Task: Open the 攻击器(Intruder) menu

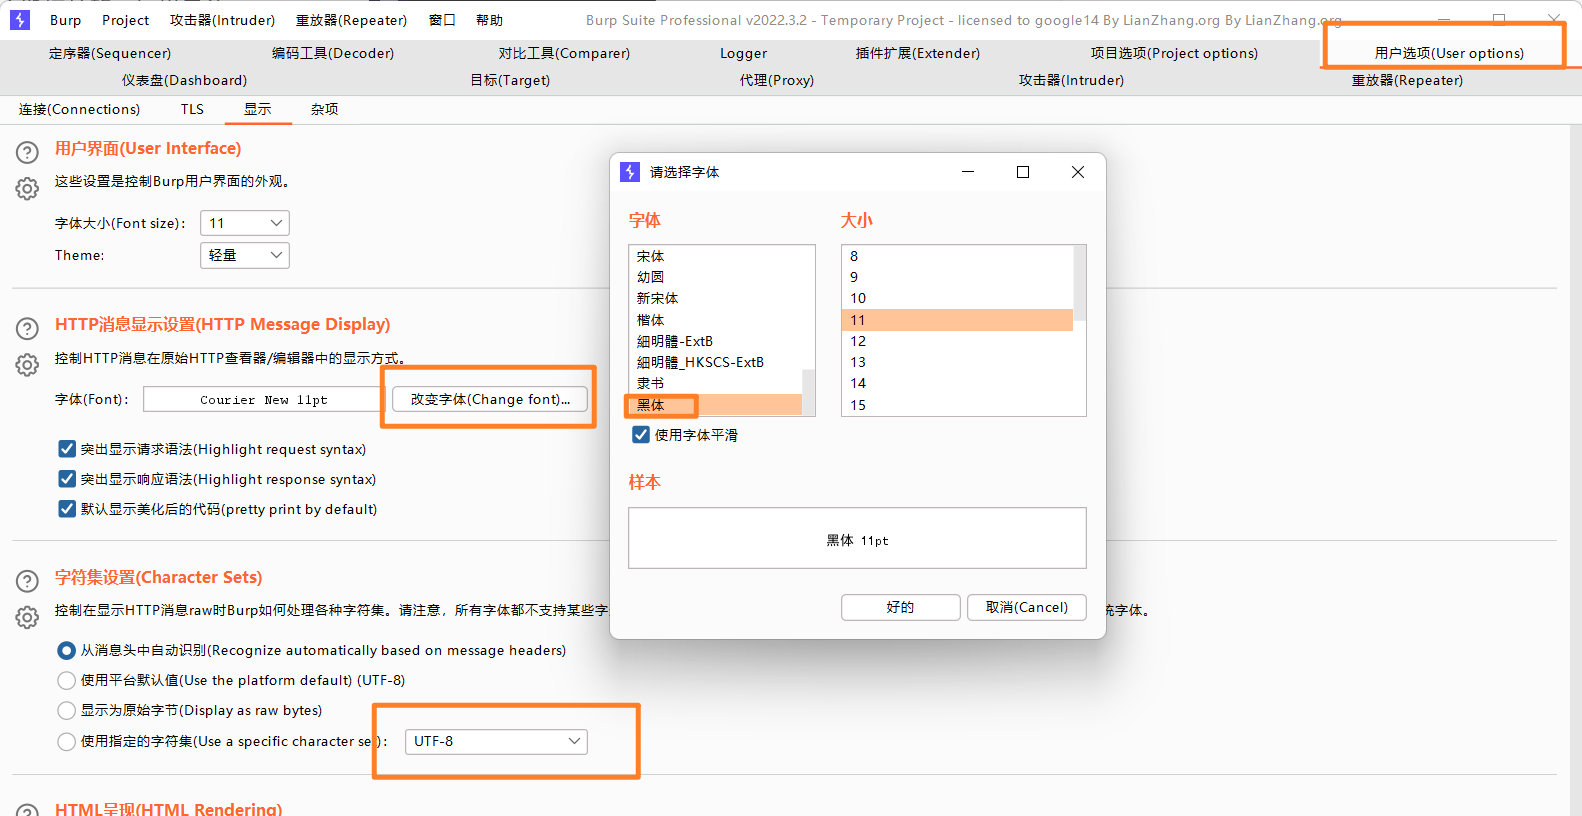Action: pyautogui.click(x=222, y=20)
